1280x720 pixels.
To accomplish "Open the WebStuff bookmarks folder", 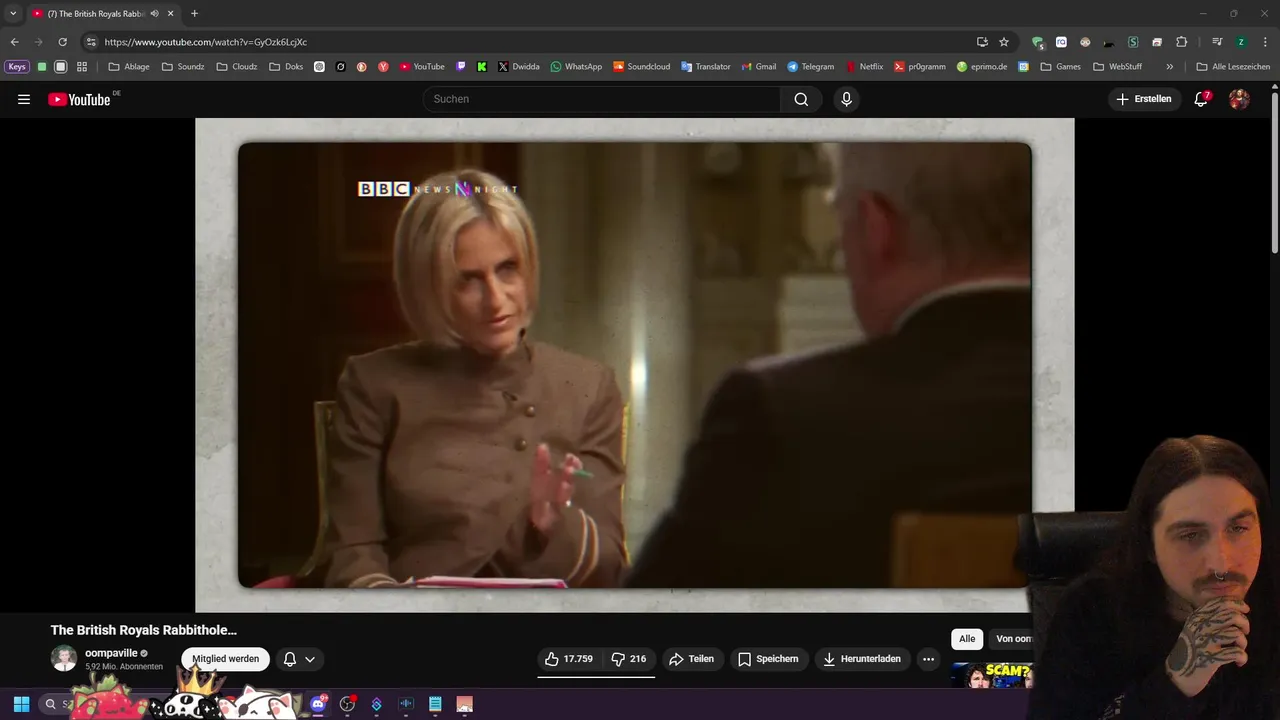I will coord(1117,67).
